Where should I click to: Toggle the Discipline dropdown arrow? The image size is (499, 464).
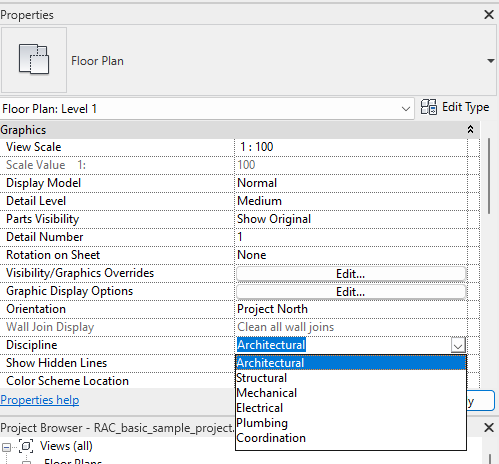(x=458, y=345)
